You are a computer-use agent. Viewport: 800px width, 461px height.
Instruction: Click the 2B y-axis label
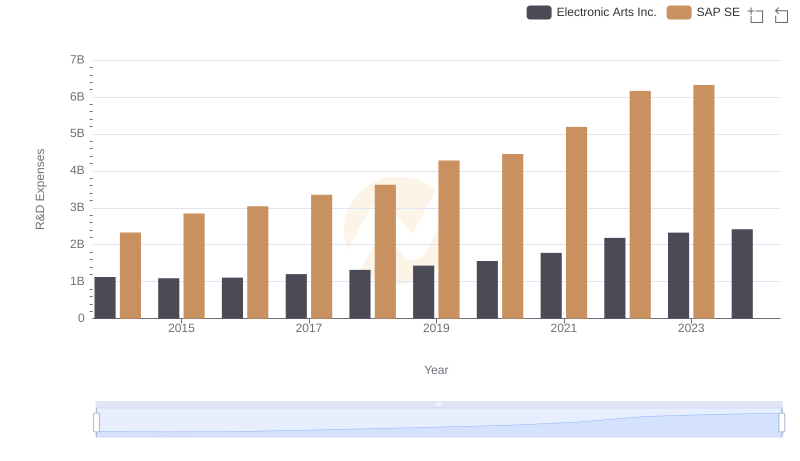[x=77, y=244]
